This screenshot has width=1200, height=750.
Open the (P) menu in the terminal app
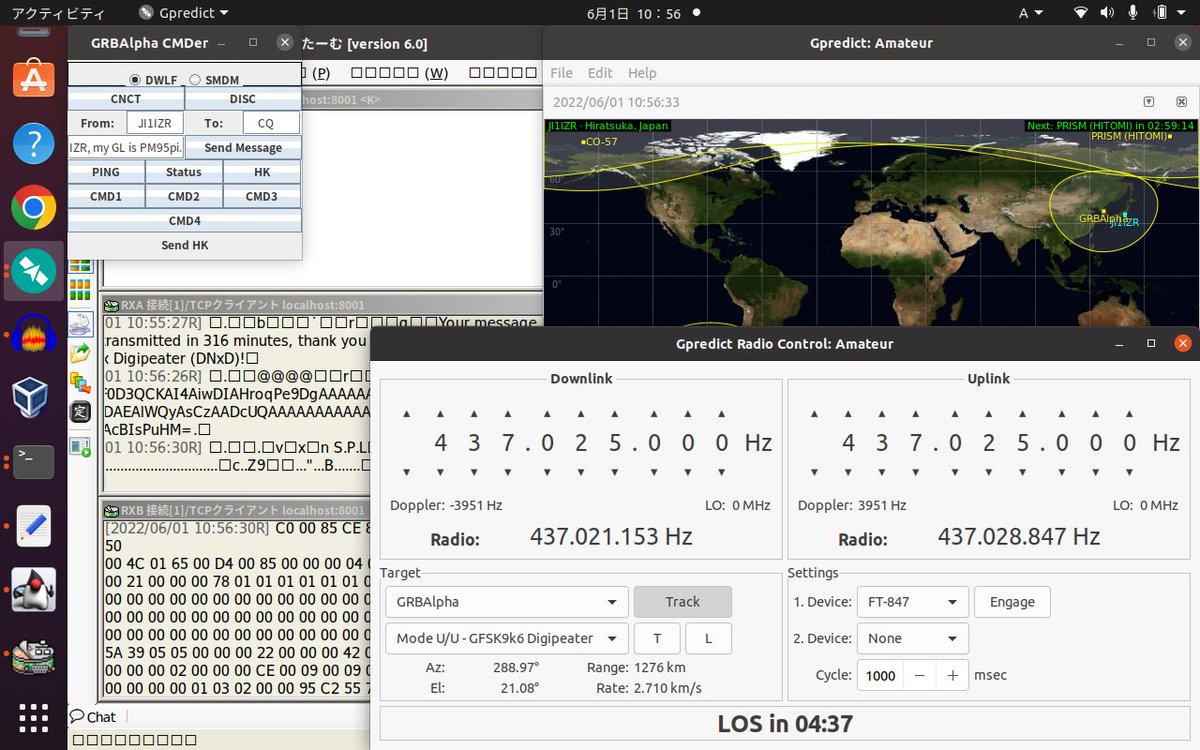(x=321, y=73)
